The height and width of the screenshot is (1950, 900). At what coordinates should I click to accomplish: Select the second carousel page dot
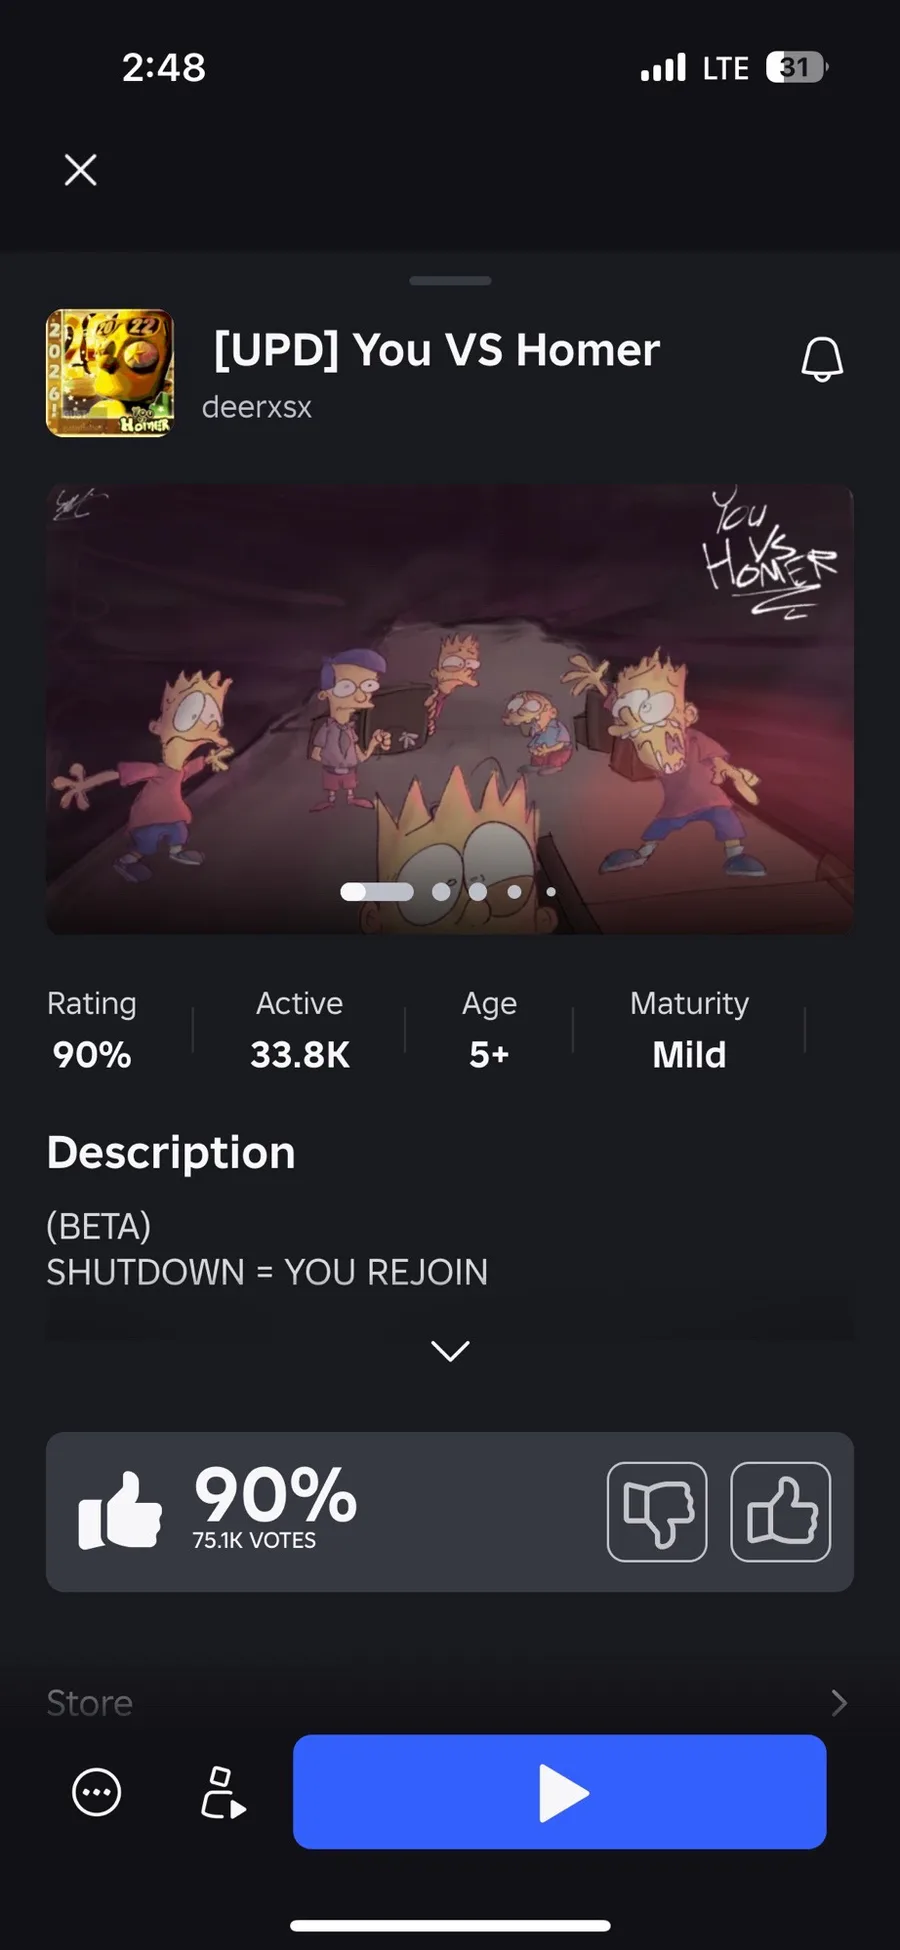pyautogui.click(x=441, y=891)
